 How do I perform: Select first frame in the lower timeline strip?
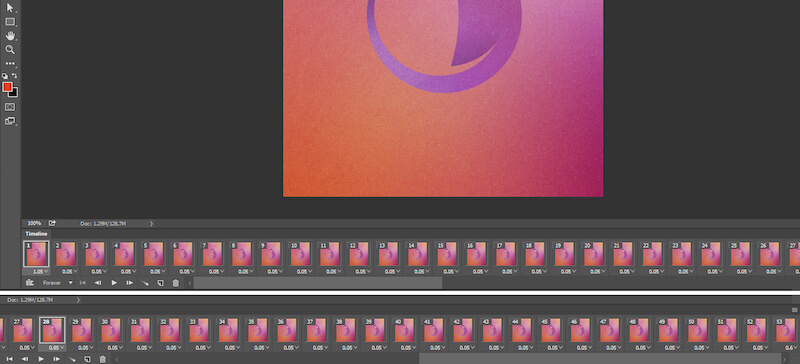point(9,359)
